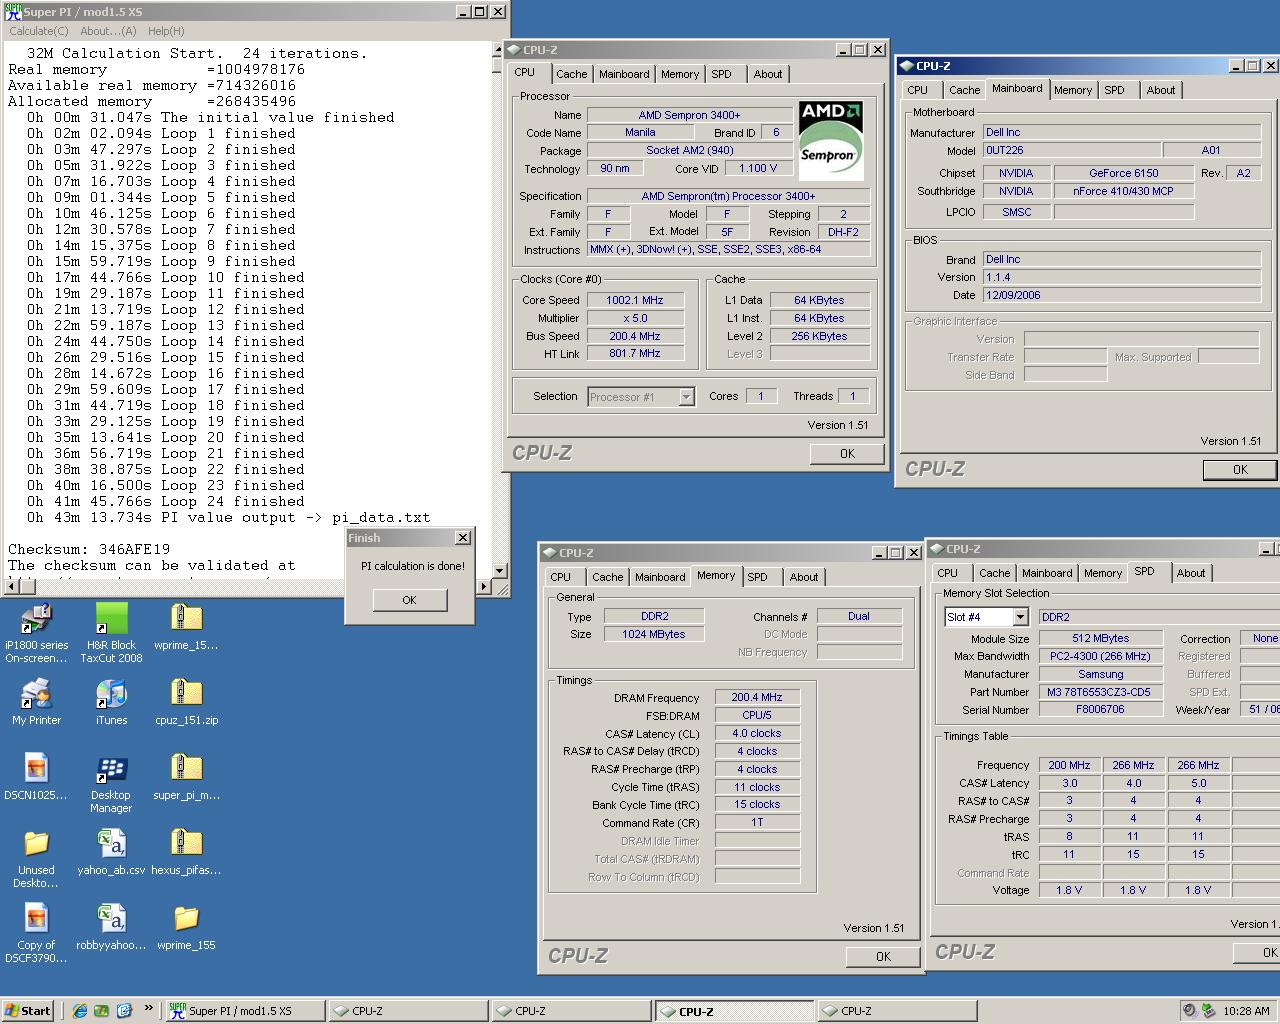
Task: Switch to Cache tab in the CPU-Z CPU window
Action: 572,74
